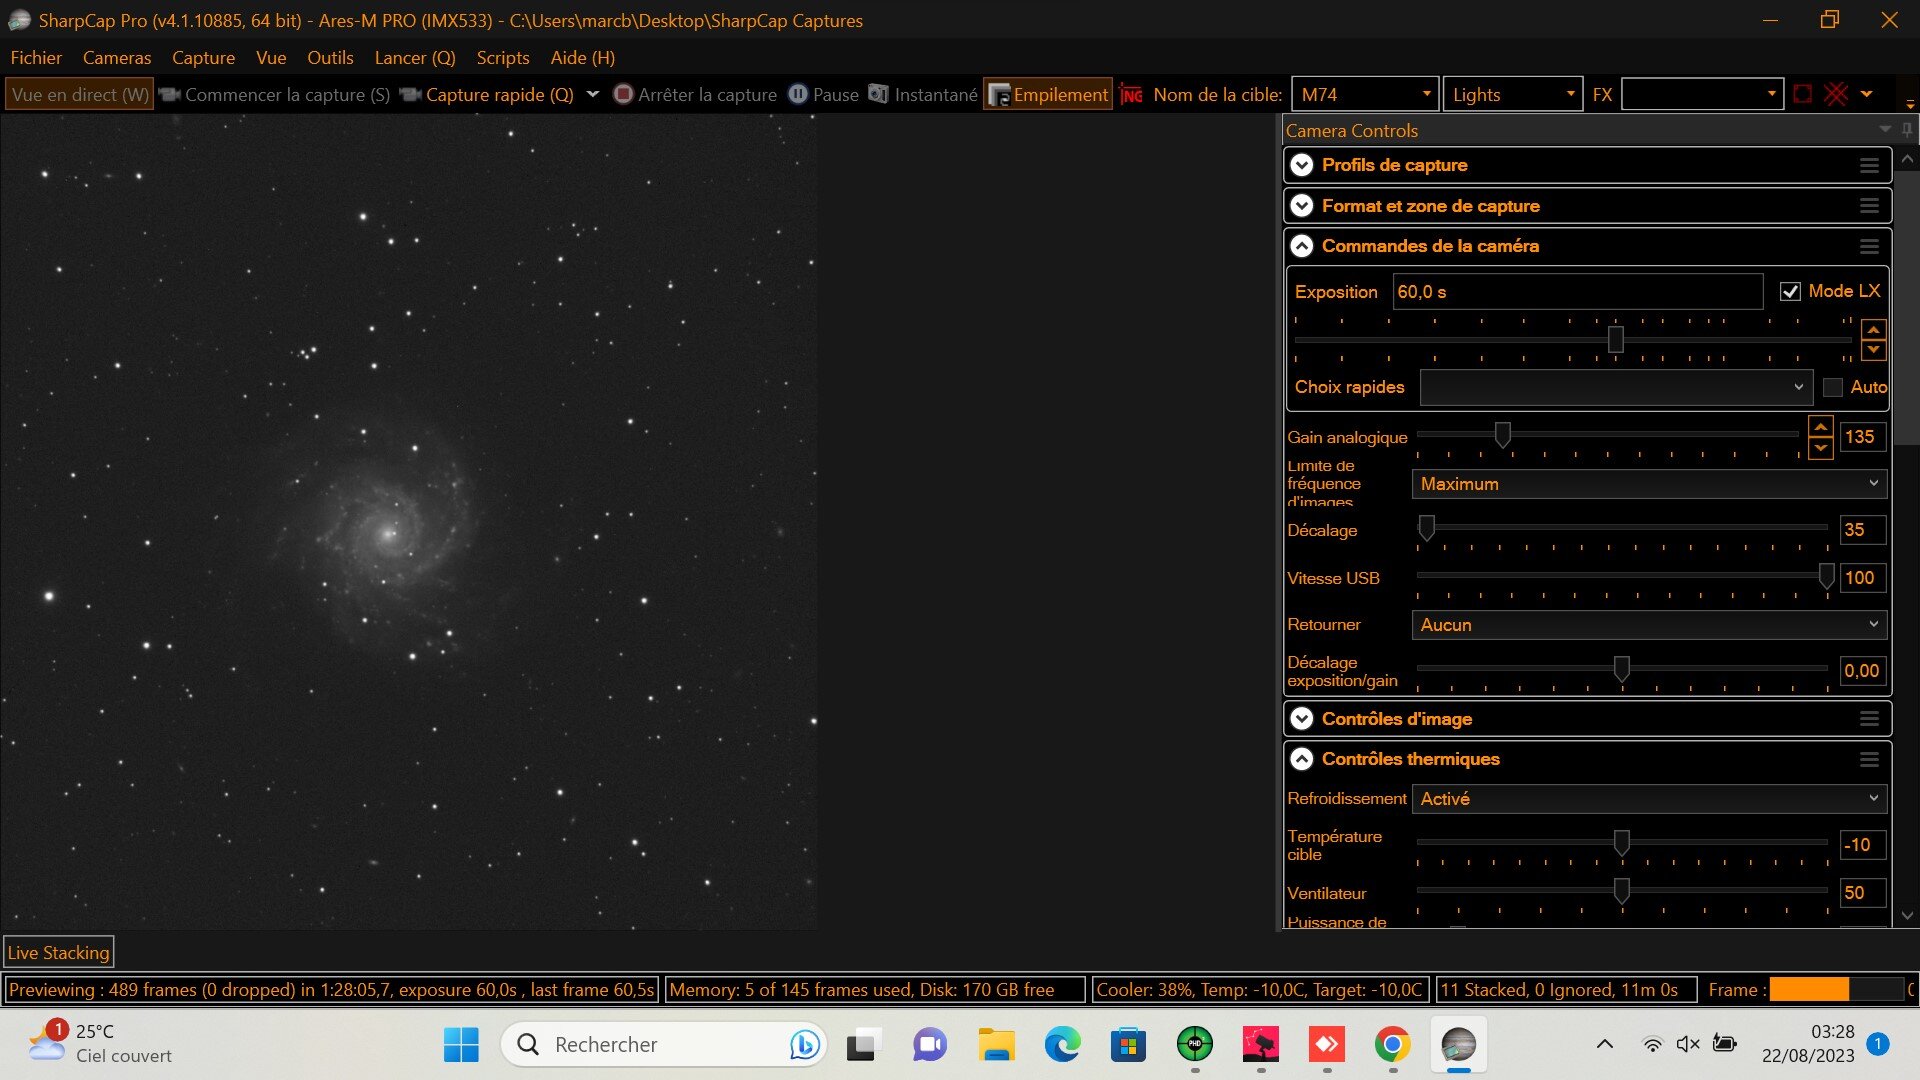Open Commandes de la caméra hamburger menu
Screen dimensions: 1920x1080
coord(1869,246)
